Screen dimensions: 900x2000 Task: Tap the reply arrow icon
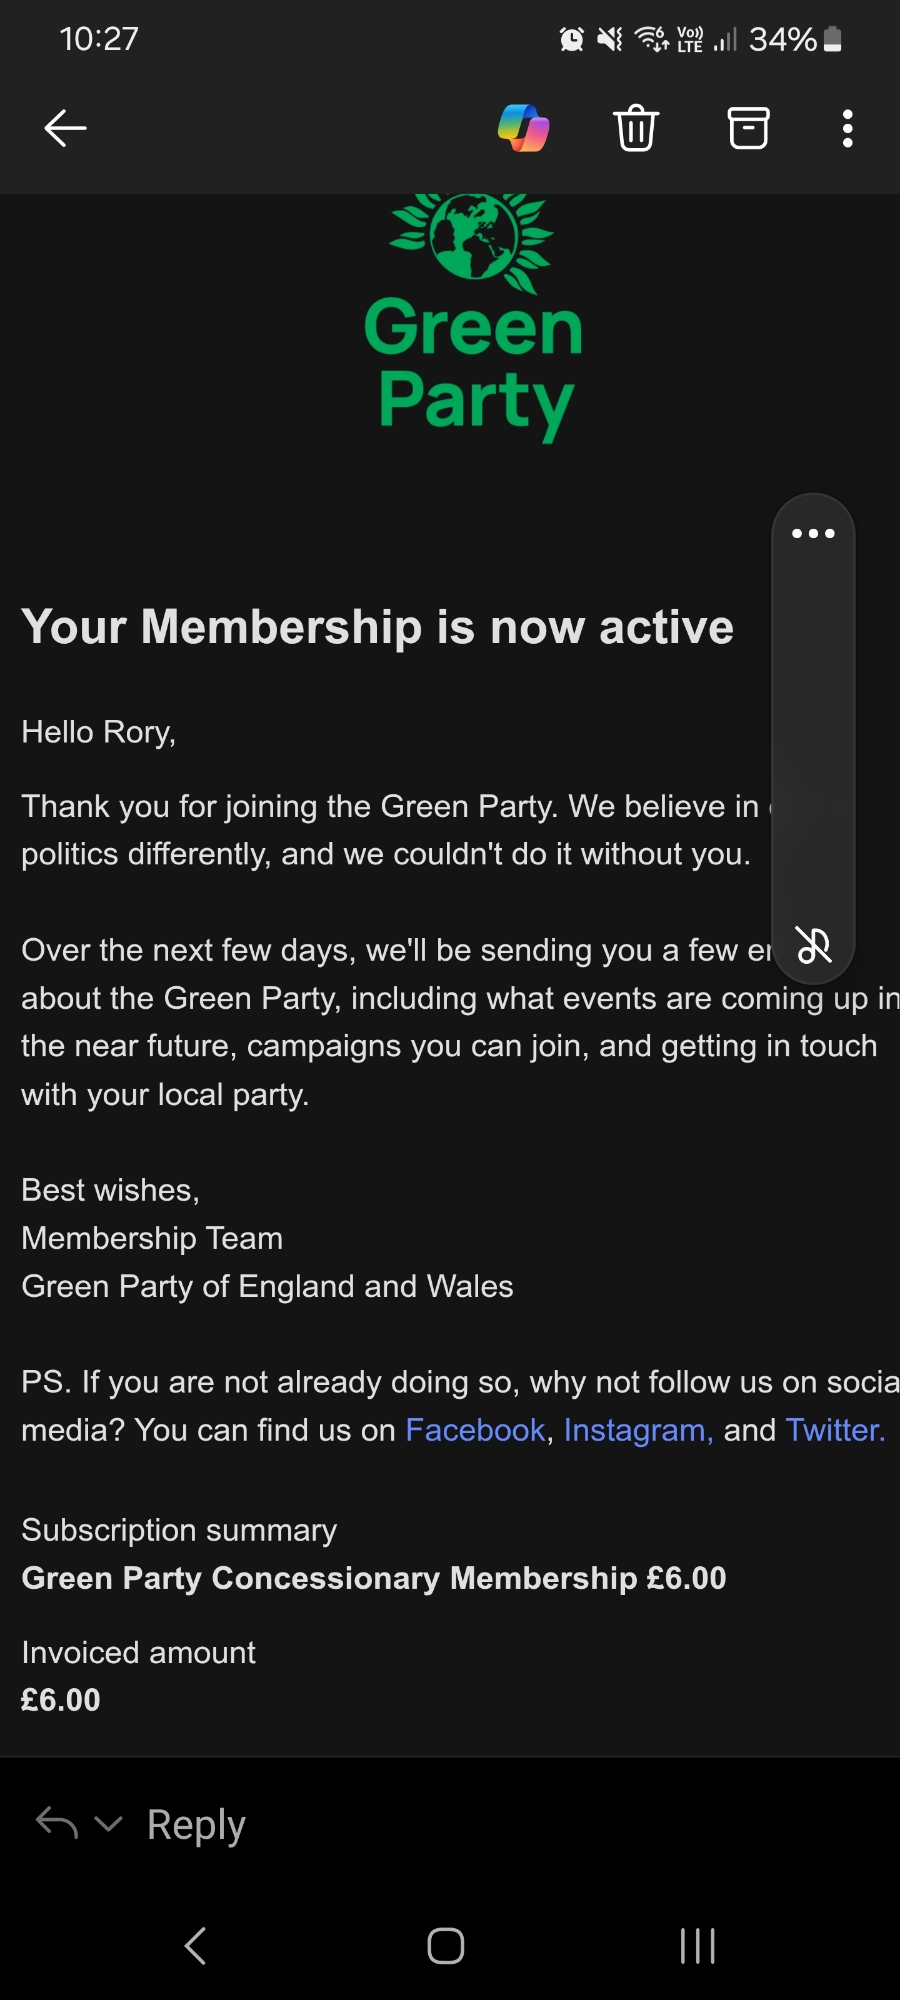click(x=57, y=1824)
